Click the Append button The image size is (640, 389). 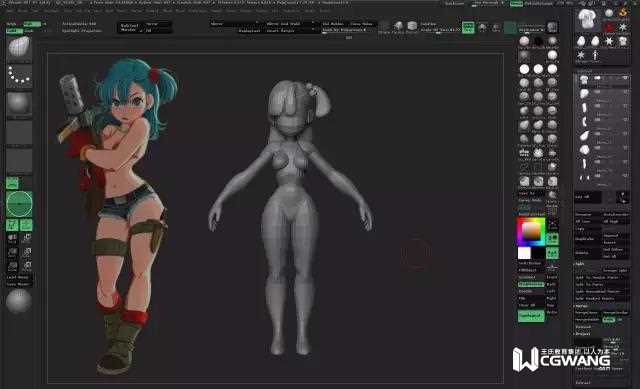tap(616, 236)
